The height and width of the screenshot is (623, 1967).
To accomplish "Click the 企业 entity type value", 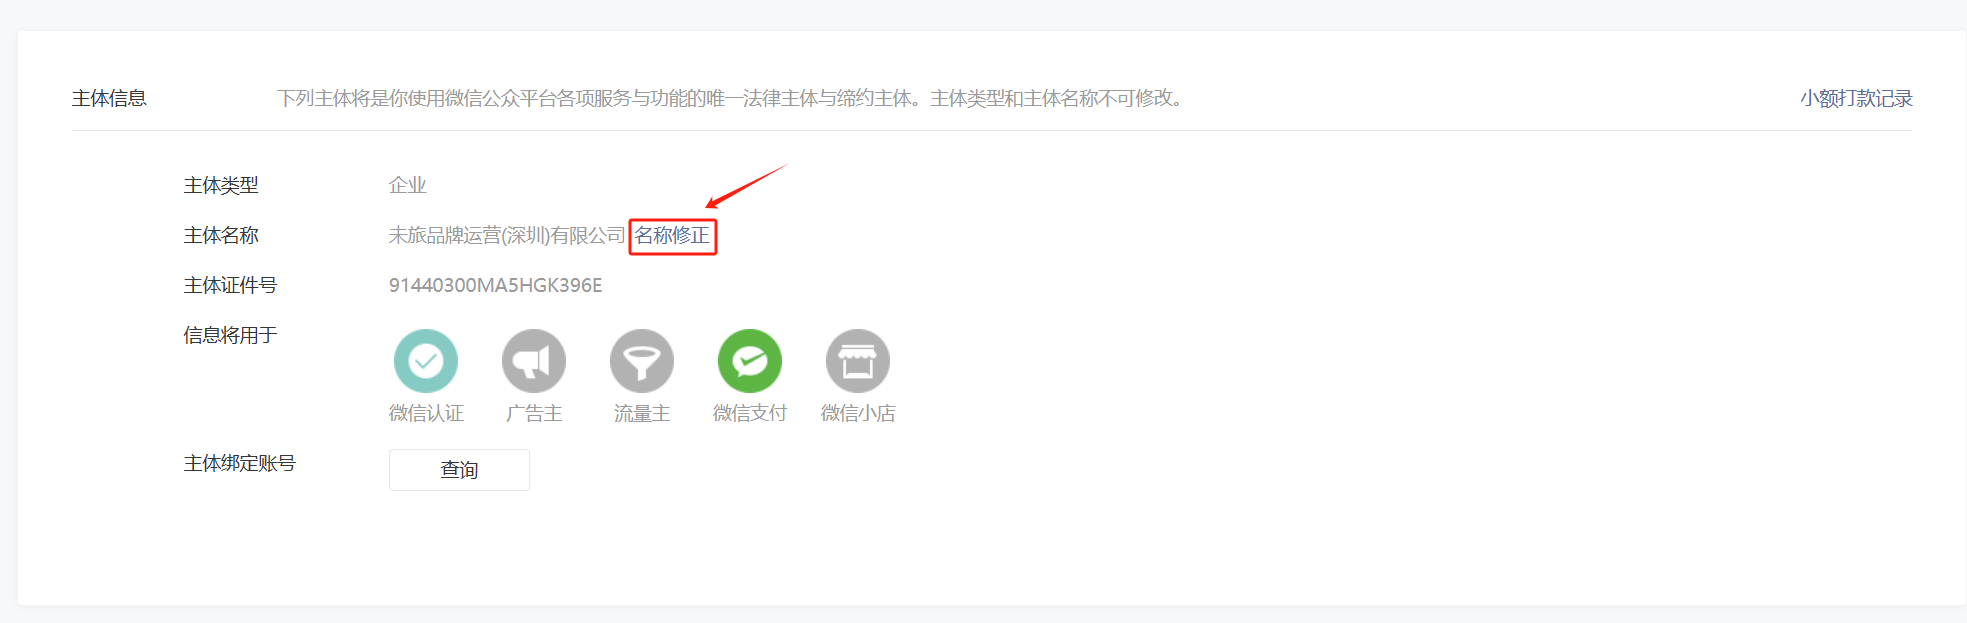I will click(407, 185).
